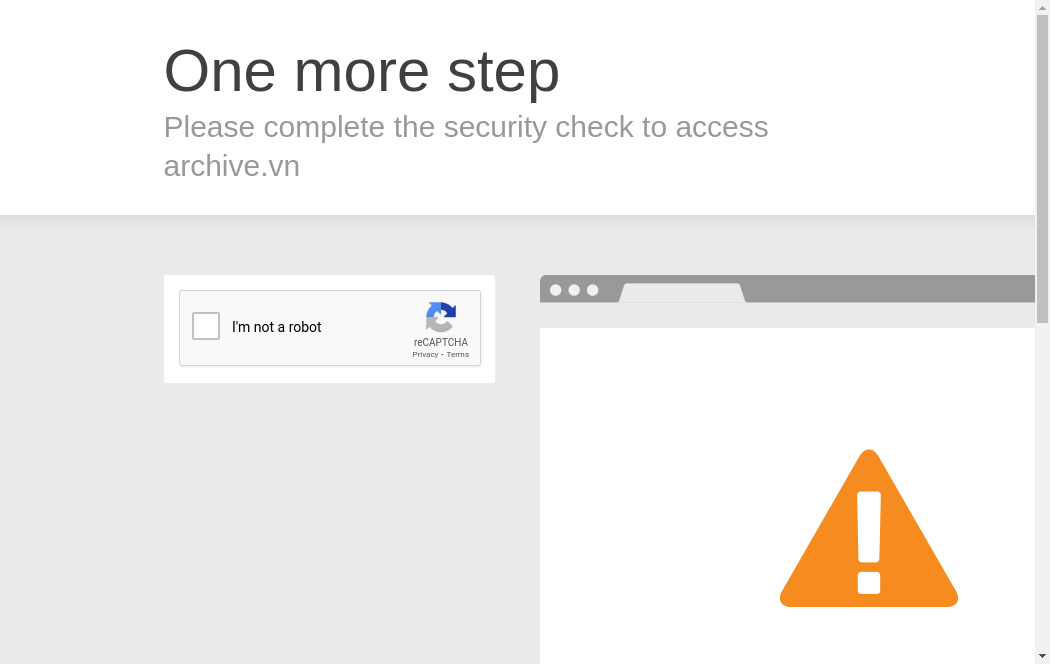This screenshot has height=664, width=1050.
Task: Select the blank tab in the browser illustration
Action: click(x=682, y=293)
